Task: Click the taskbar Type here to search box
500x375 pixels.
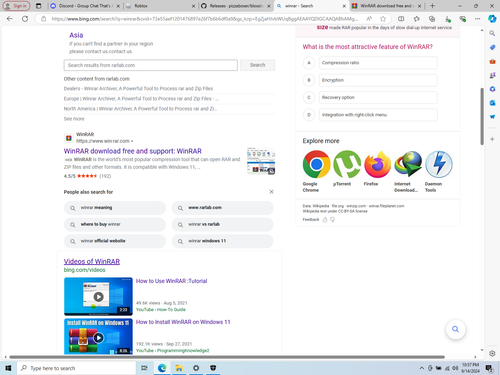Action: coord(76,368)
